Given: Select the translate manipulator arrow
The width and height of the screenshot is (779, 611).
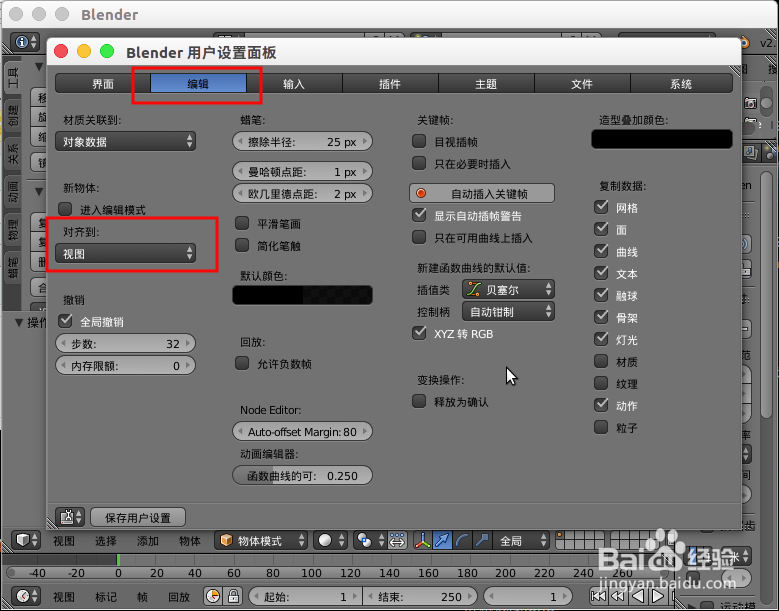Looking at the screenshot, I should pyautogui.click(x=442, y=540).
